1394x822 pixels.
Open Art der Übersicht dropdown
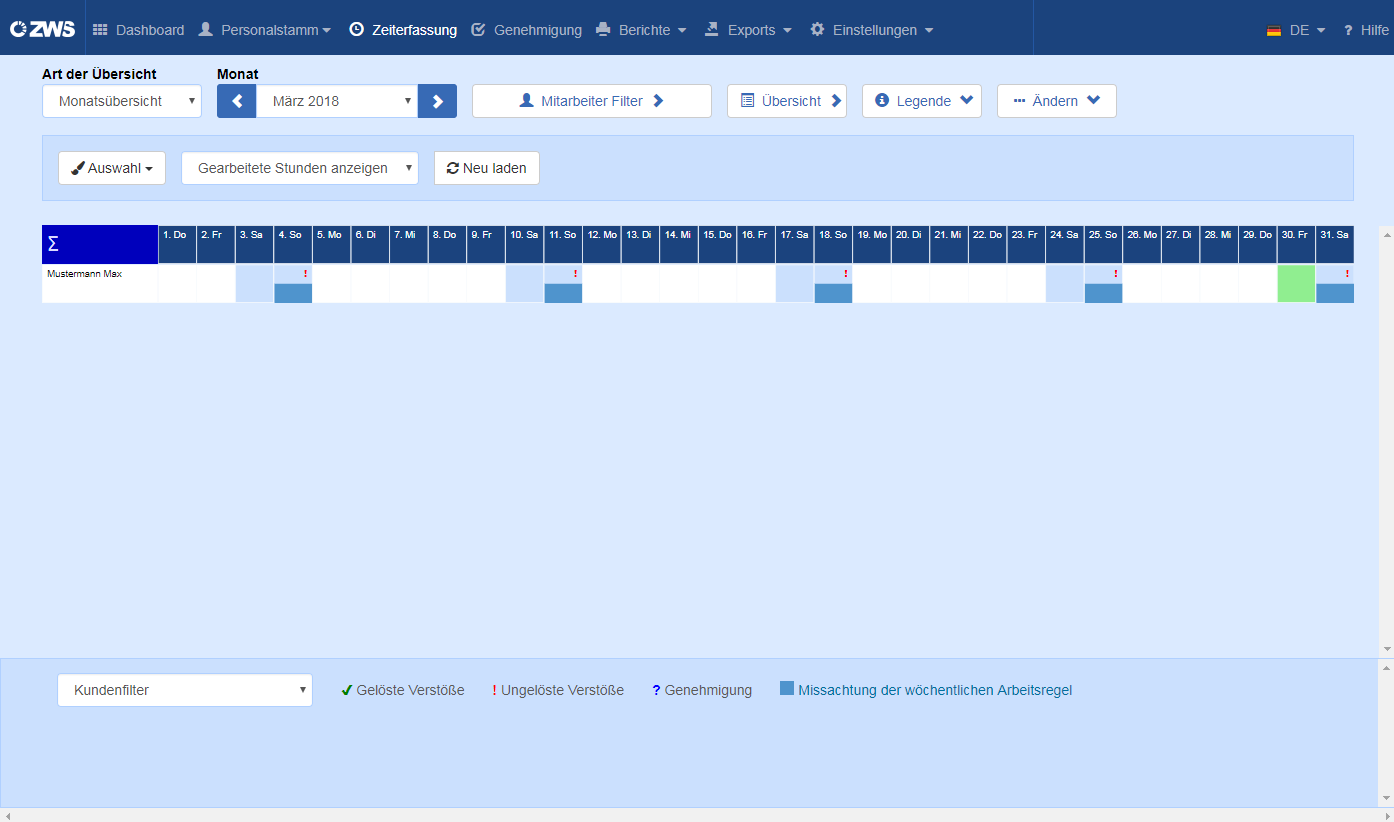[x=122, y=101]
